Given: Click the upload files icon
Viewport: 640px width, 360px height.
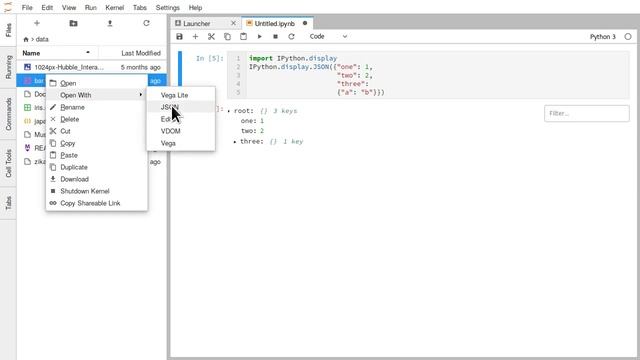Looking at the screenshot, I should coord(110,23).
